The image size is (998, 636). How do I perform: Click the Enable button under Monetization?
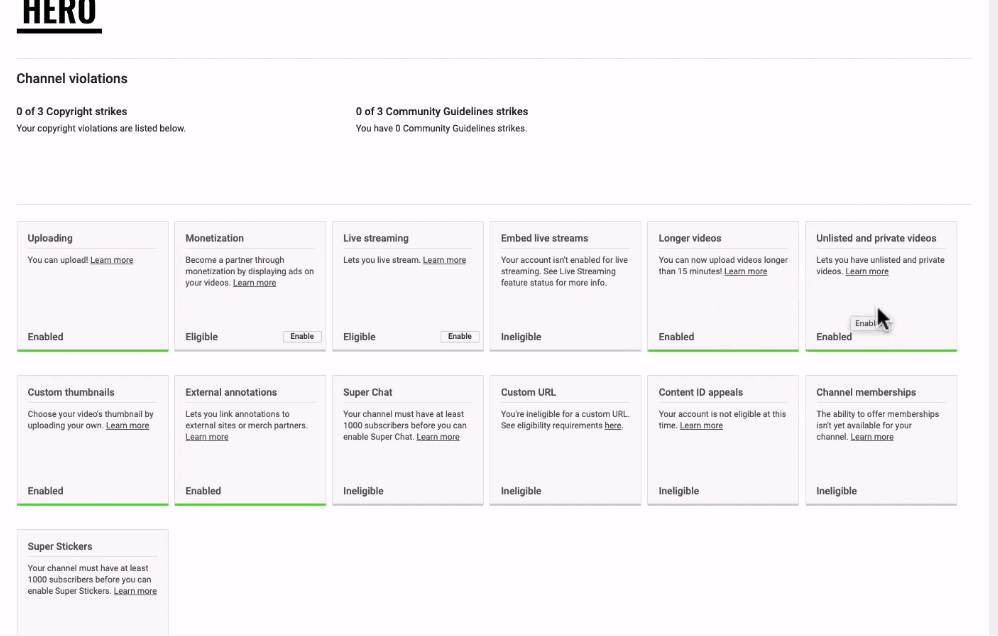302,336
